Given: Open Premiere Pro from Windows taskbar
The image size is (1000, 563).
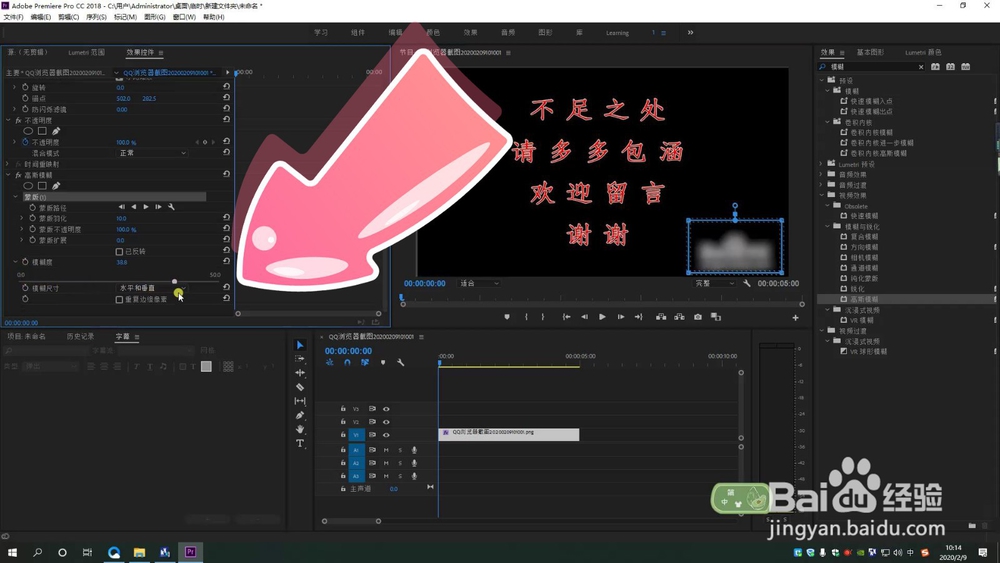Looking at the screenshot, I should (190, 552).
